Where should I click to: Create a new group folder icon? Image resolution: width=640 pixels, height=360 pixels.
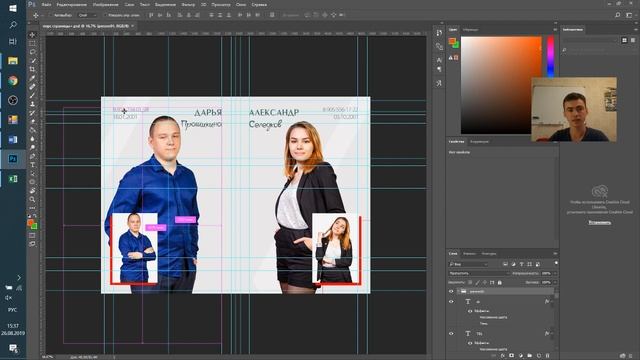click(529, 356)
